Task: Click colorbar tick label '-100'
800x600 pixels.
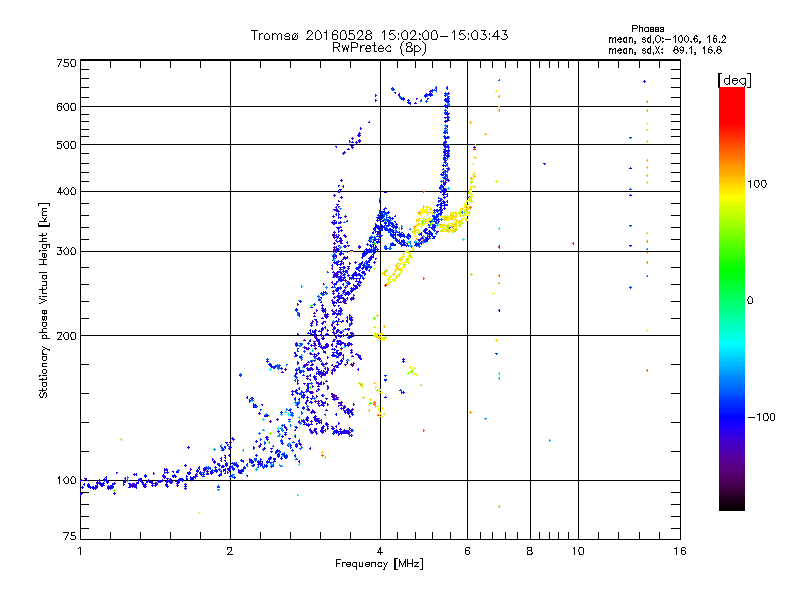Action: pos(761,417)
